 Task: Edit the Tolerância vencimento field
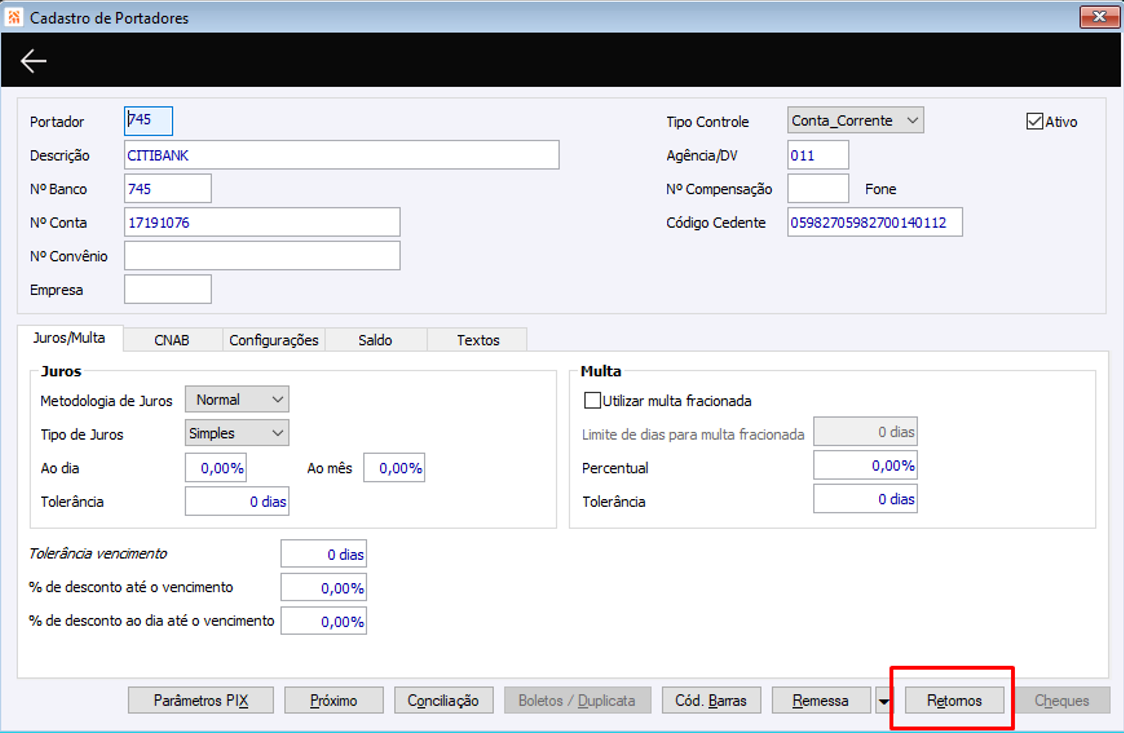click(324, 554)
